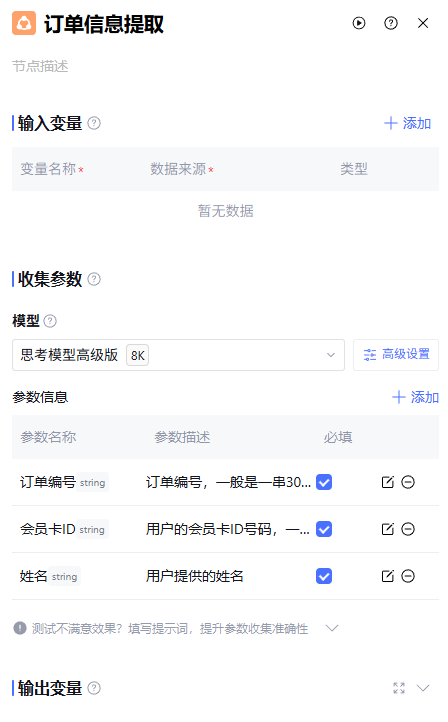
Task: Edit the 订单编号 parameter
Action: click(388, 482)
